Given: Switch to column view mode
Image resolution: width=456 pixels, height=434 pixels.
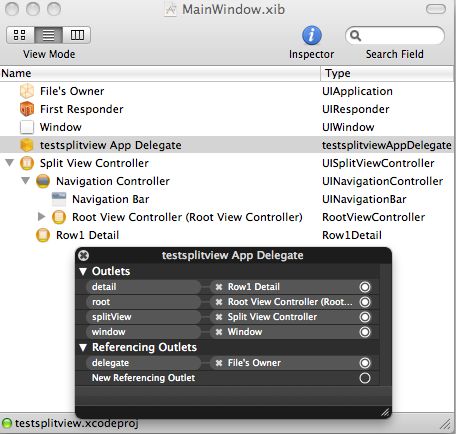Looking at the screenshot, I should point(77,35).
